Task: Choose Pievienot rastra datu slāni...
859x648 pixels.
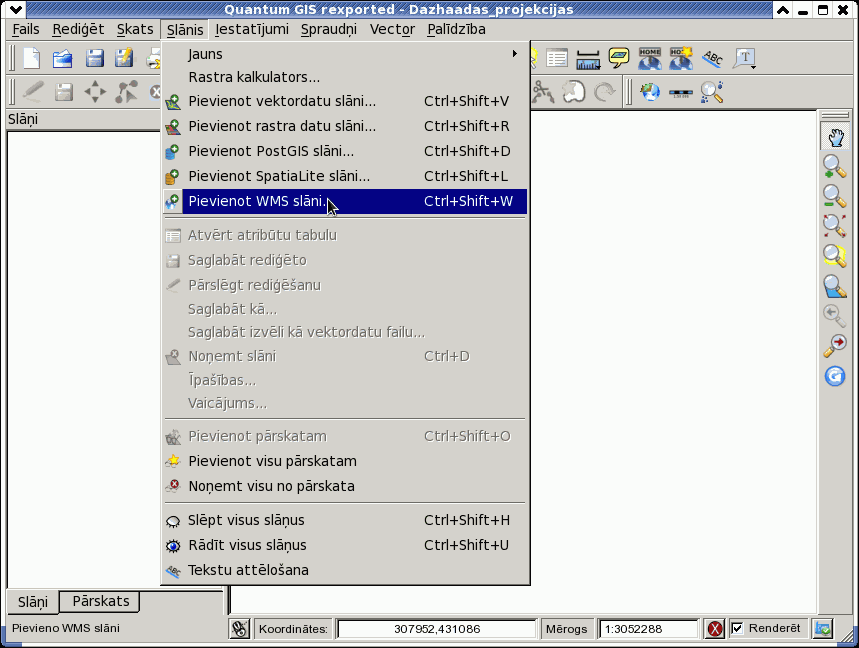Action: pos(345,127)
